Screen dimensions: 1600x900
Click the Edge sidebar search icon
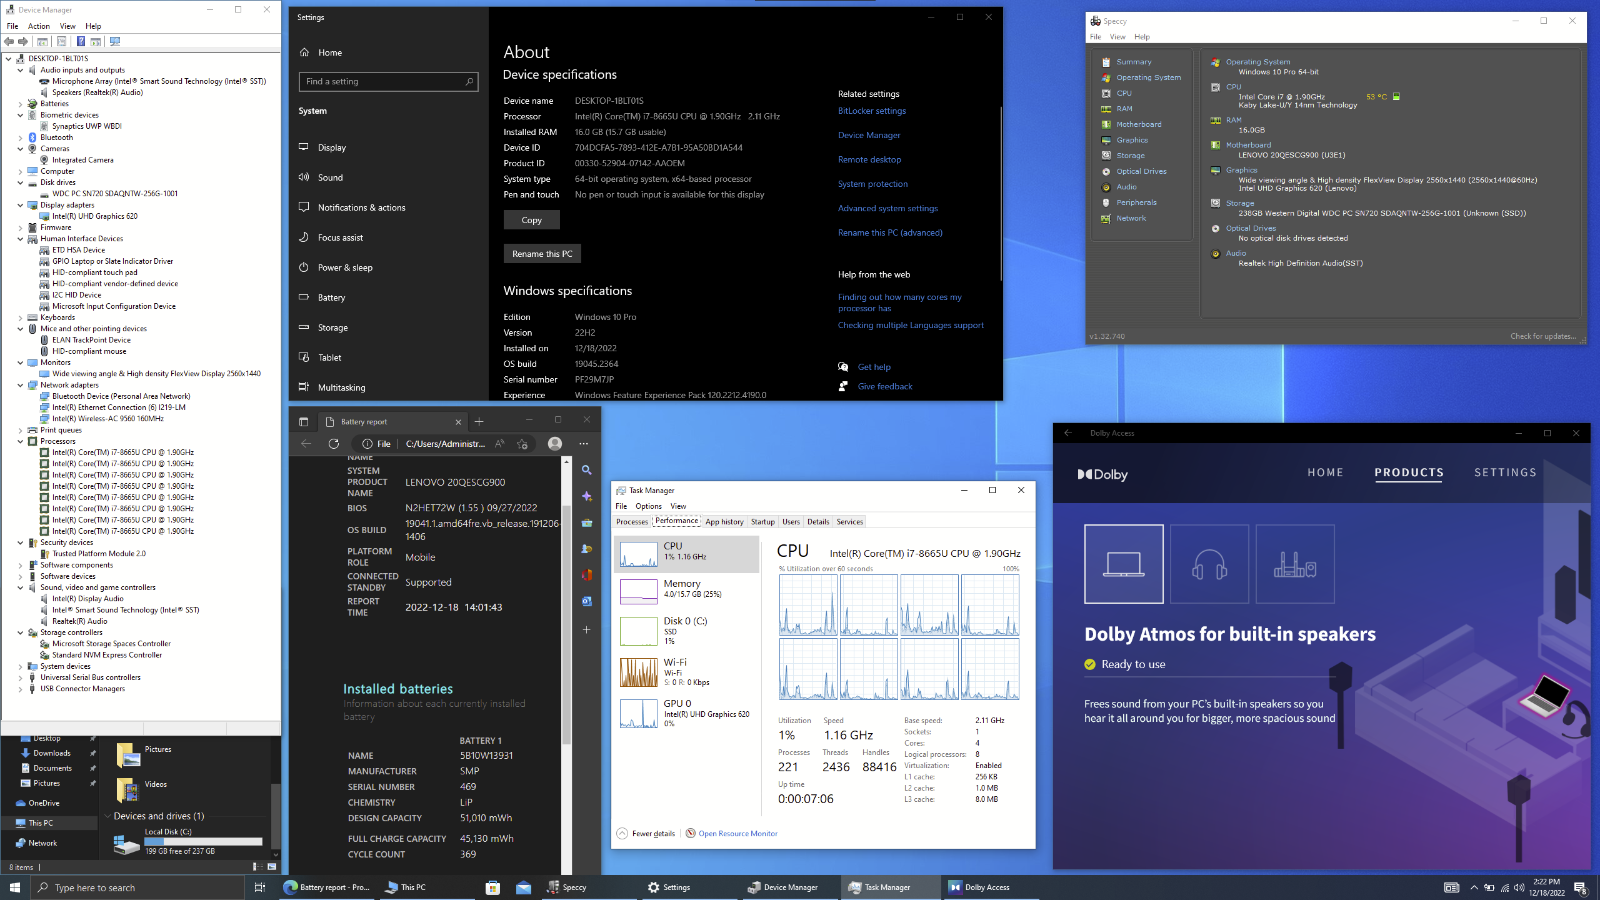point(587,470)
